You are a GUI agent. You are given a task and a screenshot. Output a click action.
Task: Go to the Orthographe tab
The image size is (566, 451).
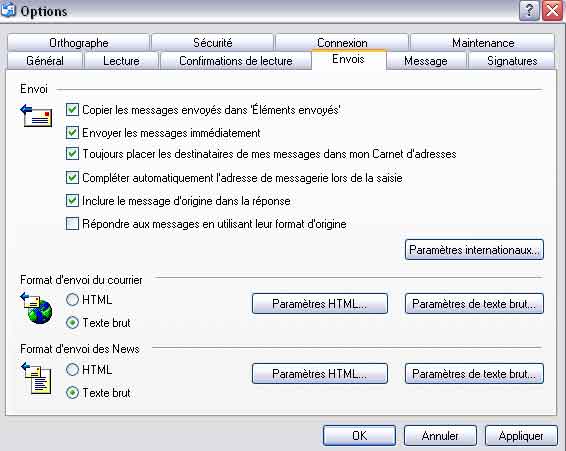(x=78, y=43)
